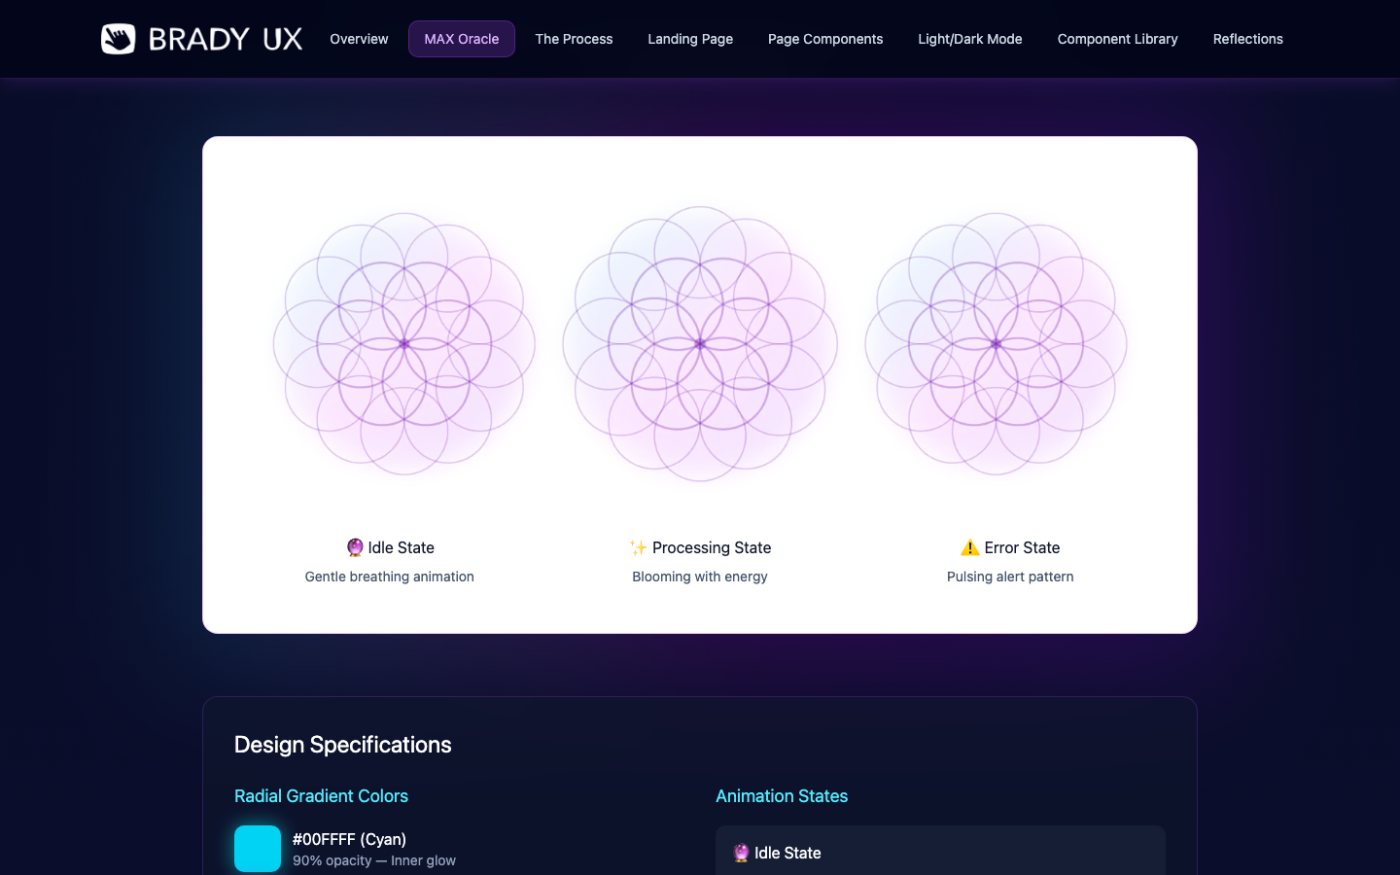Image resolution: width=1400 pixels, height=875 pixels.
Task: Open the Overview nav tab
Action: click(359, 39)
